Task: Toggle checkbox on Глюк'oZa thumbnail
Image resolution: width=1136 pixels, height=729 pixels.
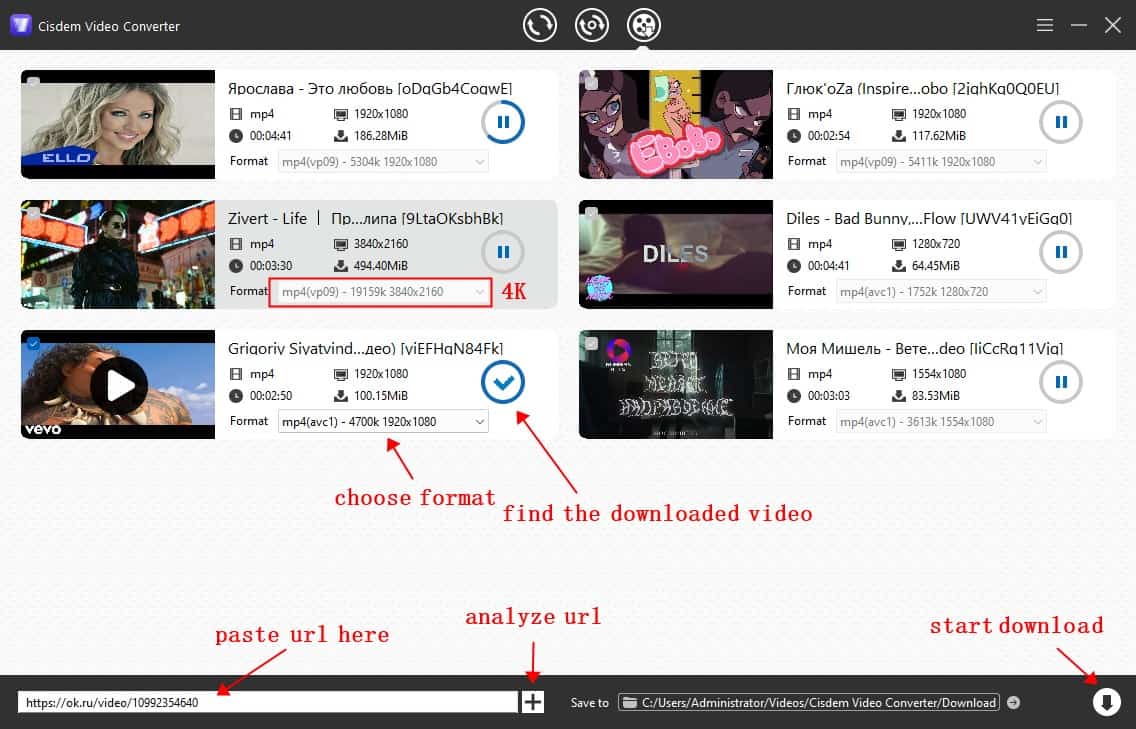Action: pos(591,82)
